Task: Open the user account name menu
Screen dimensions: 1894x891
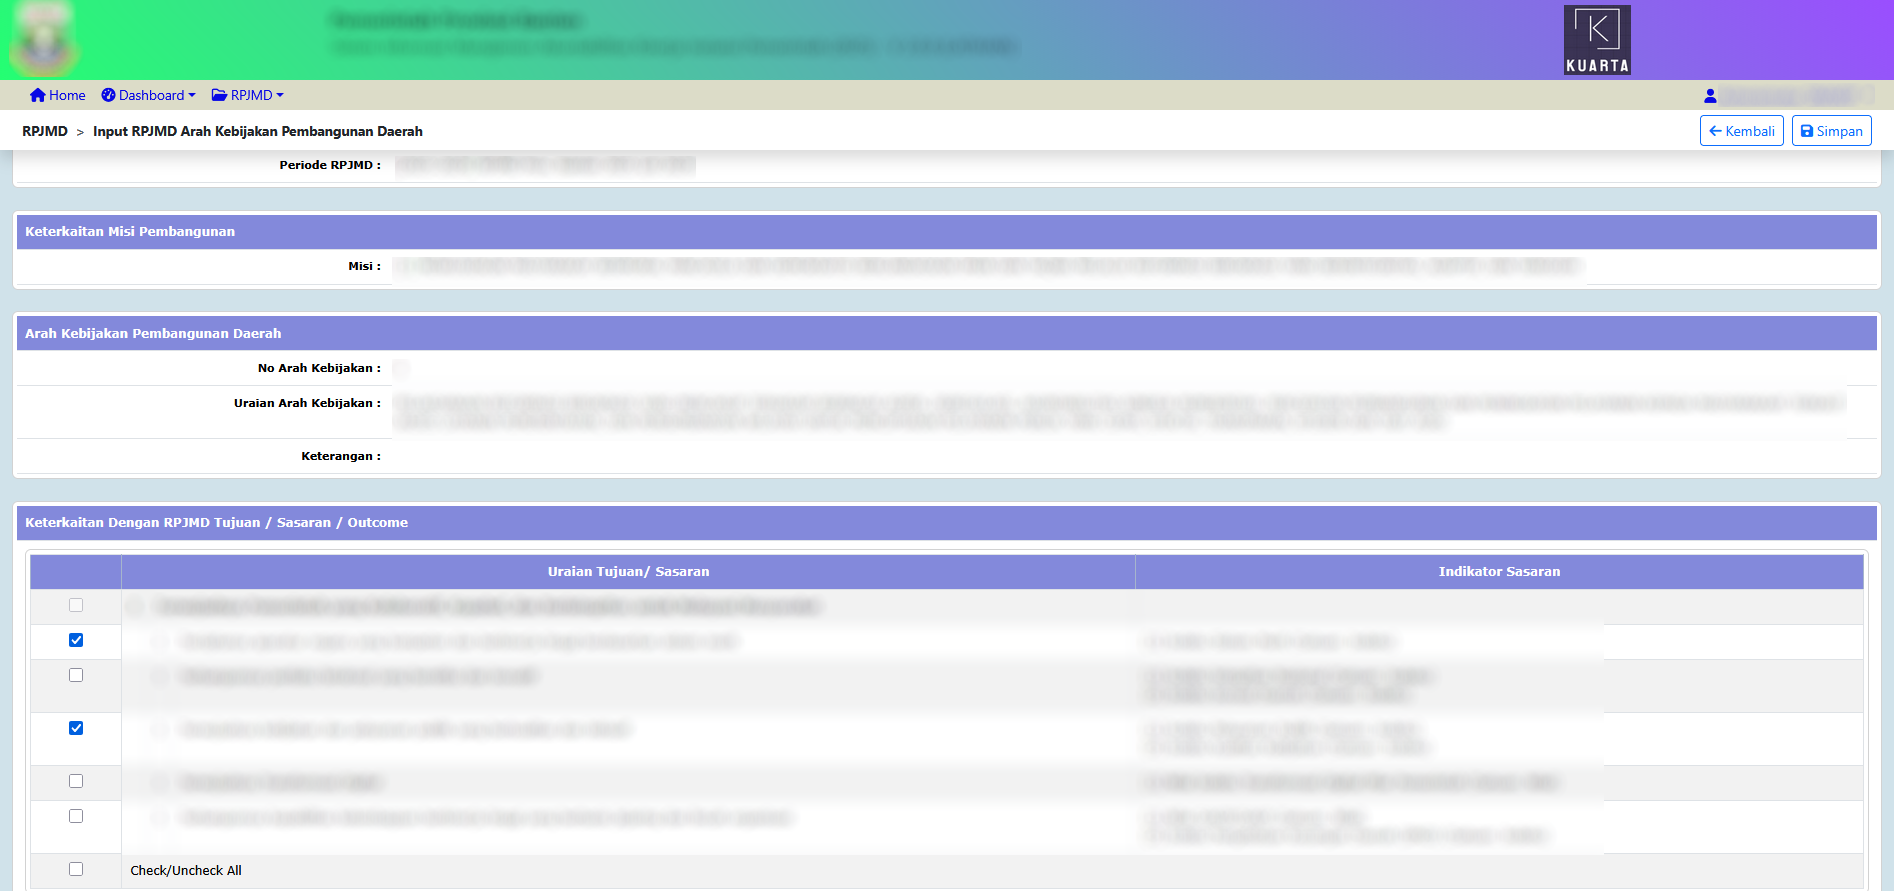Action: [x=1790, y=96]
